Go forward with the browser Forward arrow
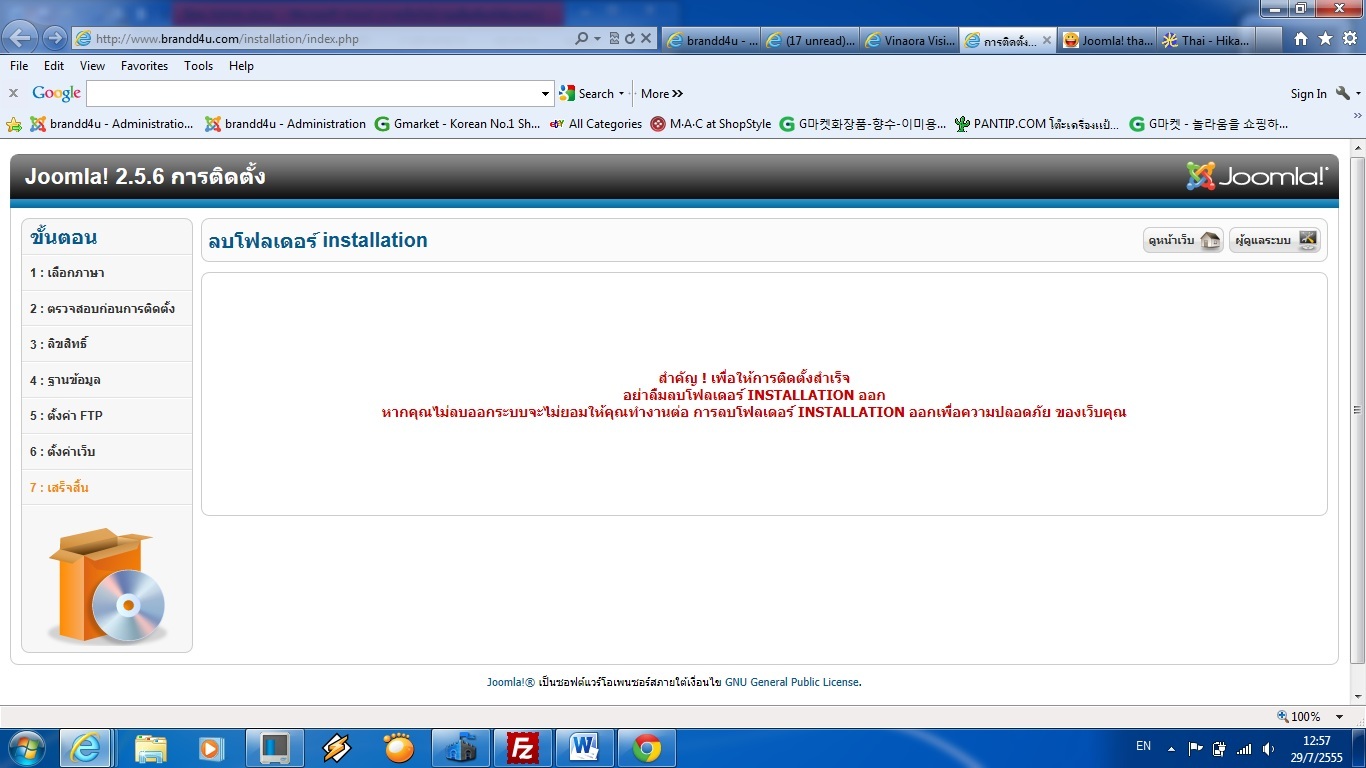Viewport: 1366px width, 768px height. click(55, 38)
